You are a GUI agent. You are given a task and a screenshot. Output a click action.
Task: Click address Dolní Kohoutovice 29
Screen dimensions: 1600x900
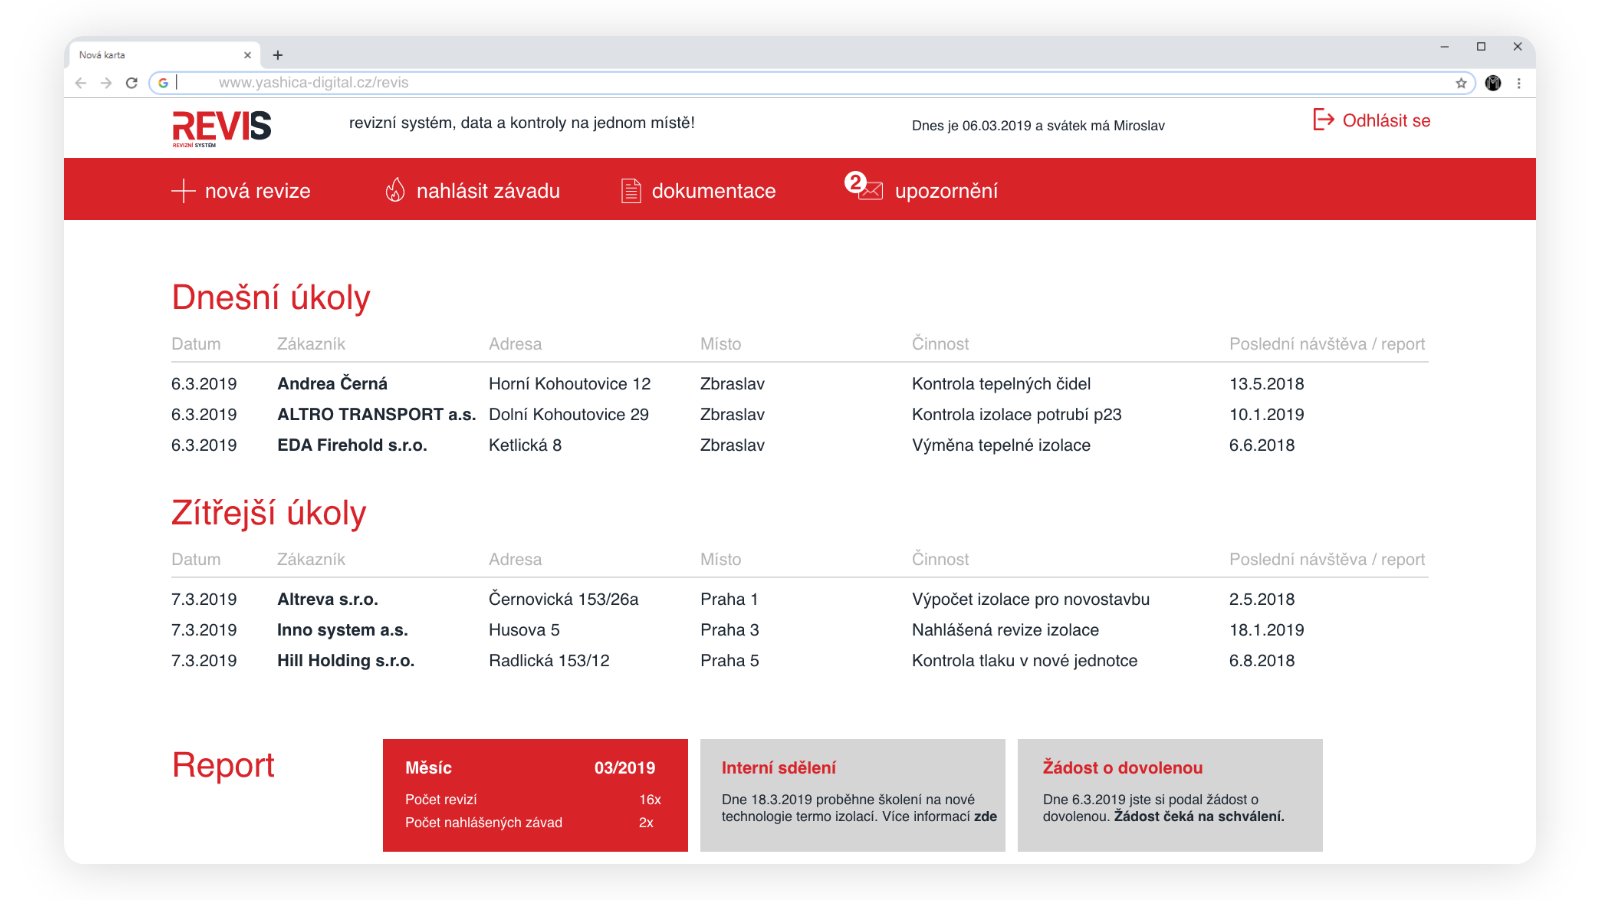coord(568,414)
